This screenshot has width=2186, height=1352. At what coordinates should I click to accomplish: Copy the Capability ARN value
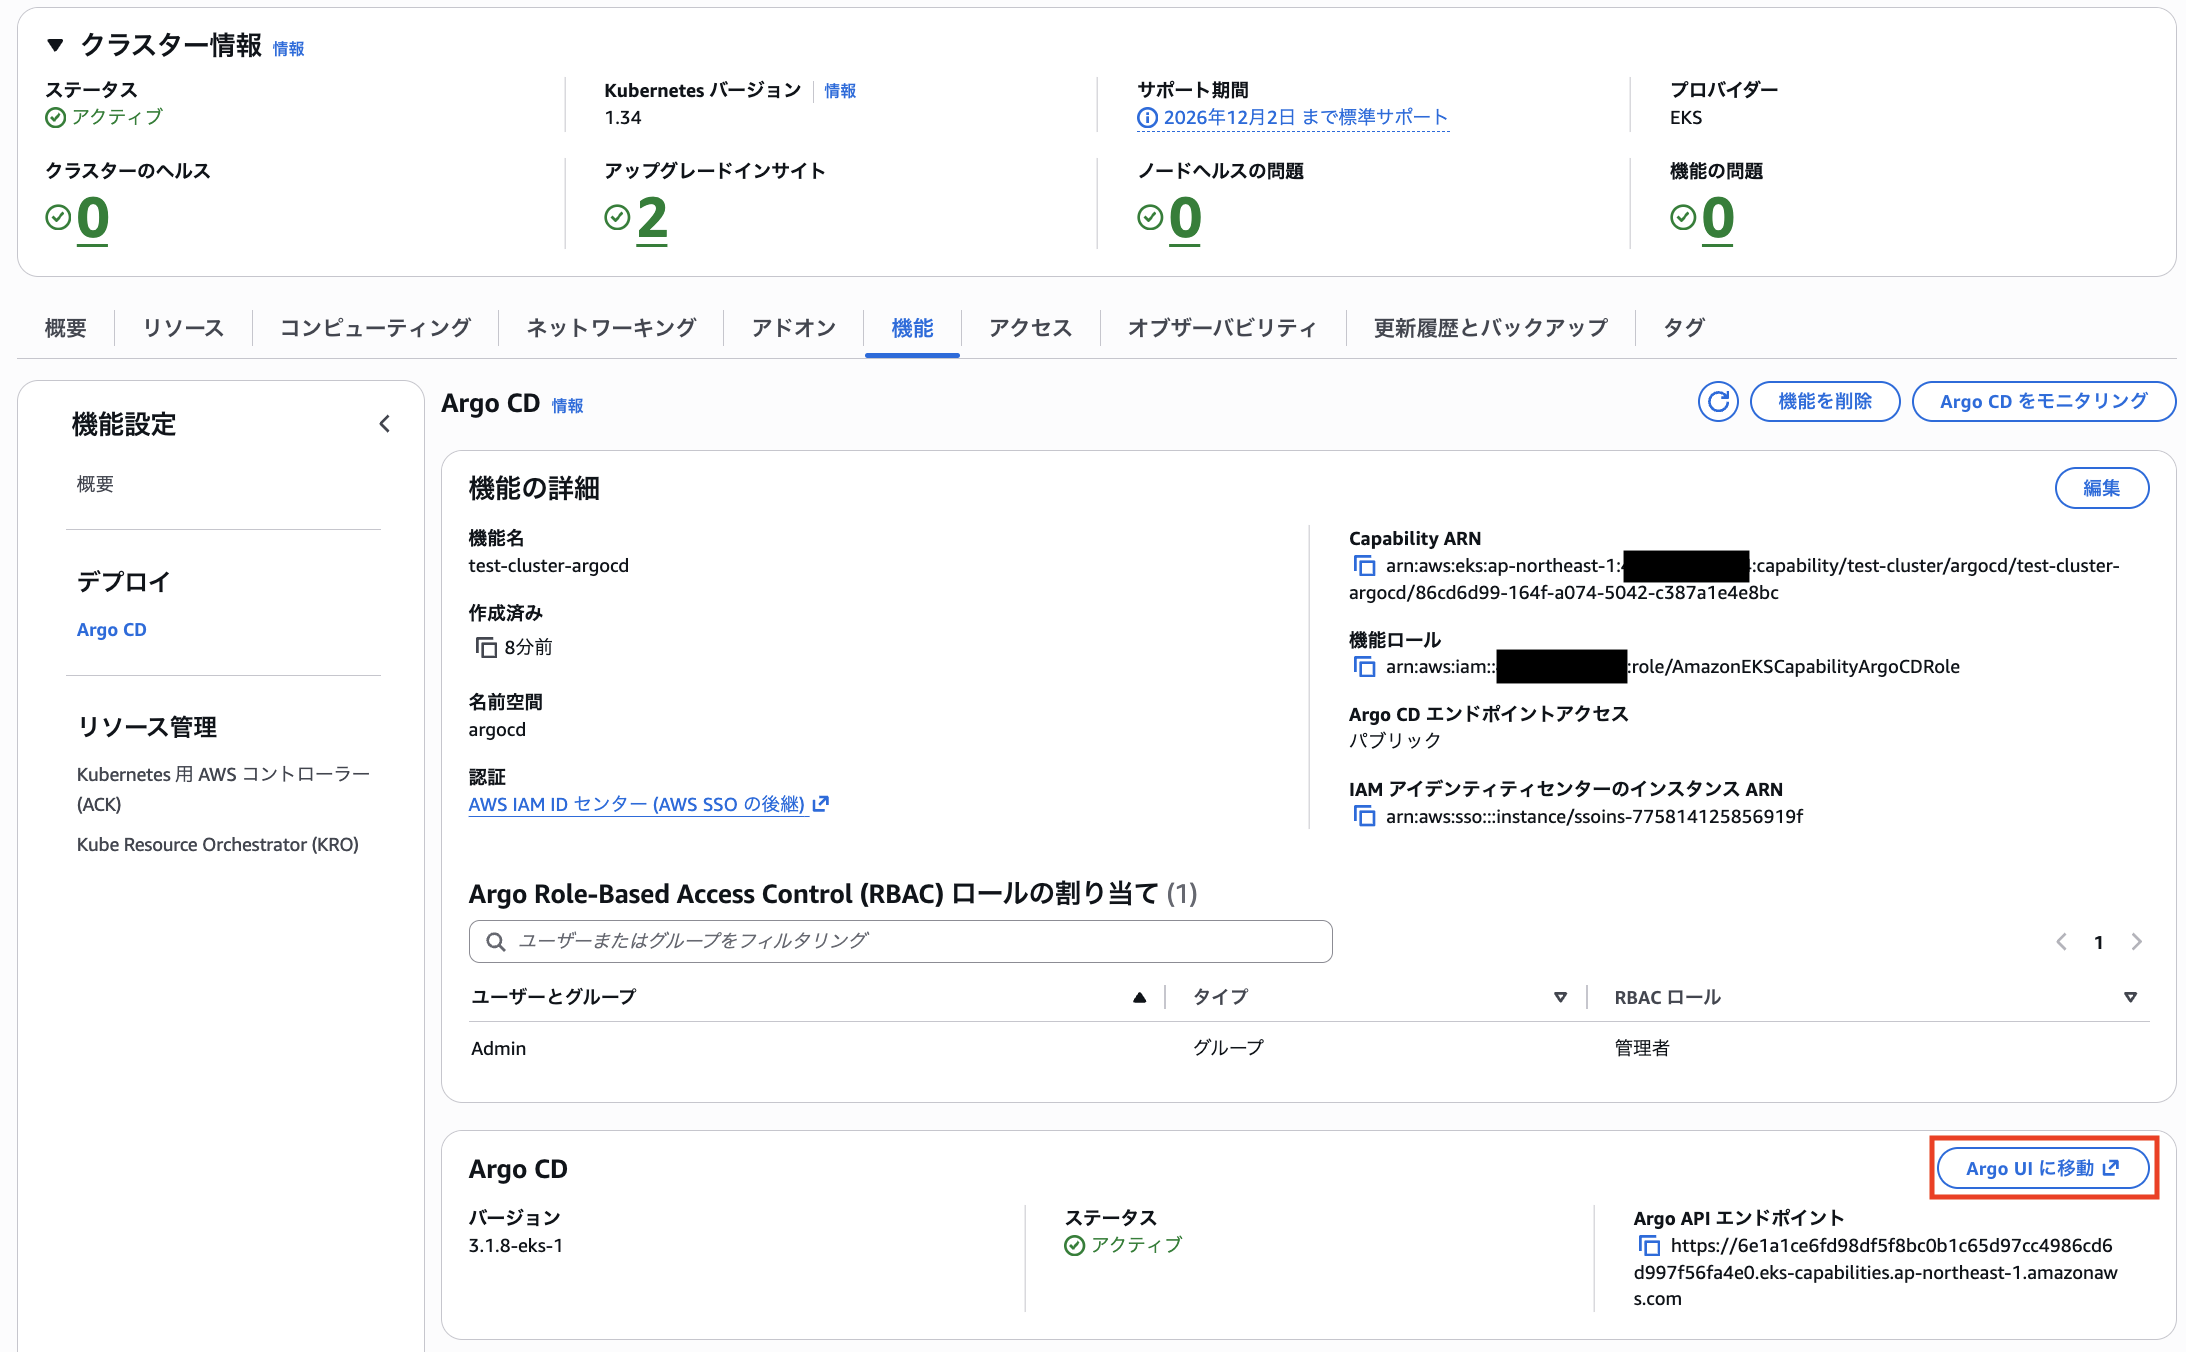pos(1364,566)
